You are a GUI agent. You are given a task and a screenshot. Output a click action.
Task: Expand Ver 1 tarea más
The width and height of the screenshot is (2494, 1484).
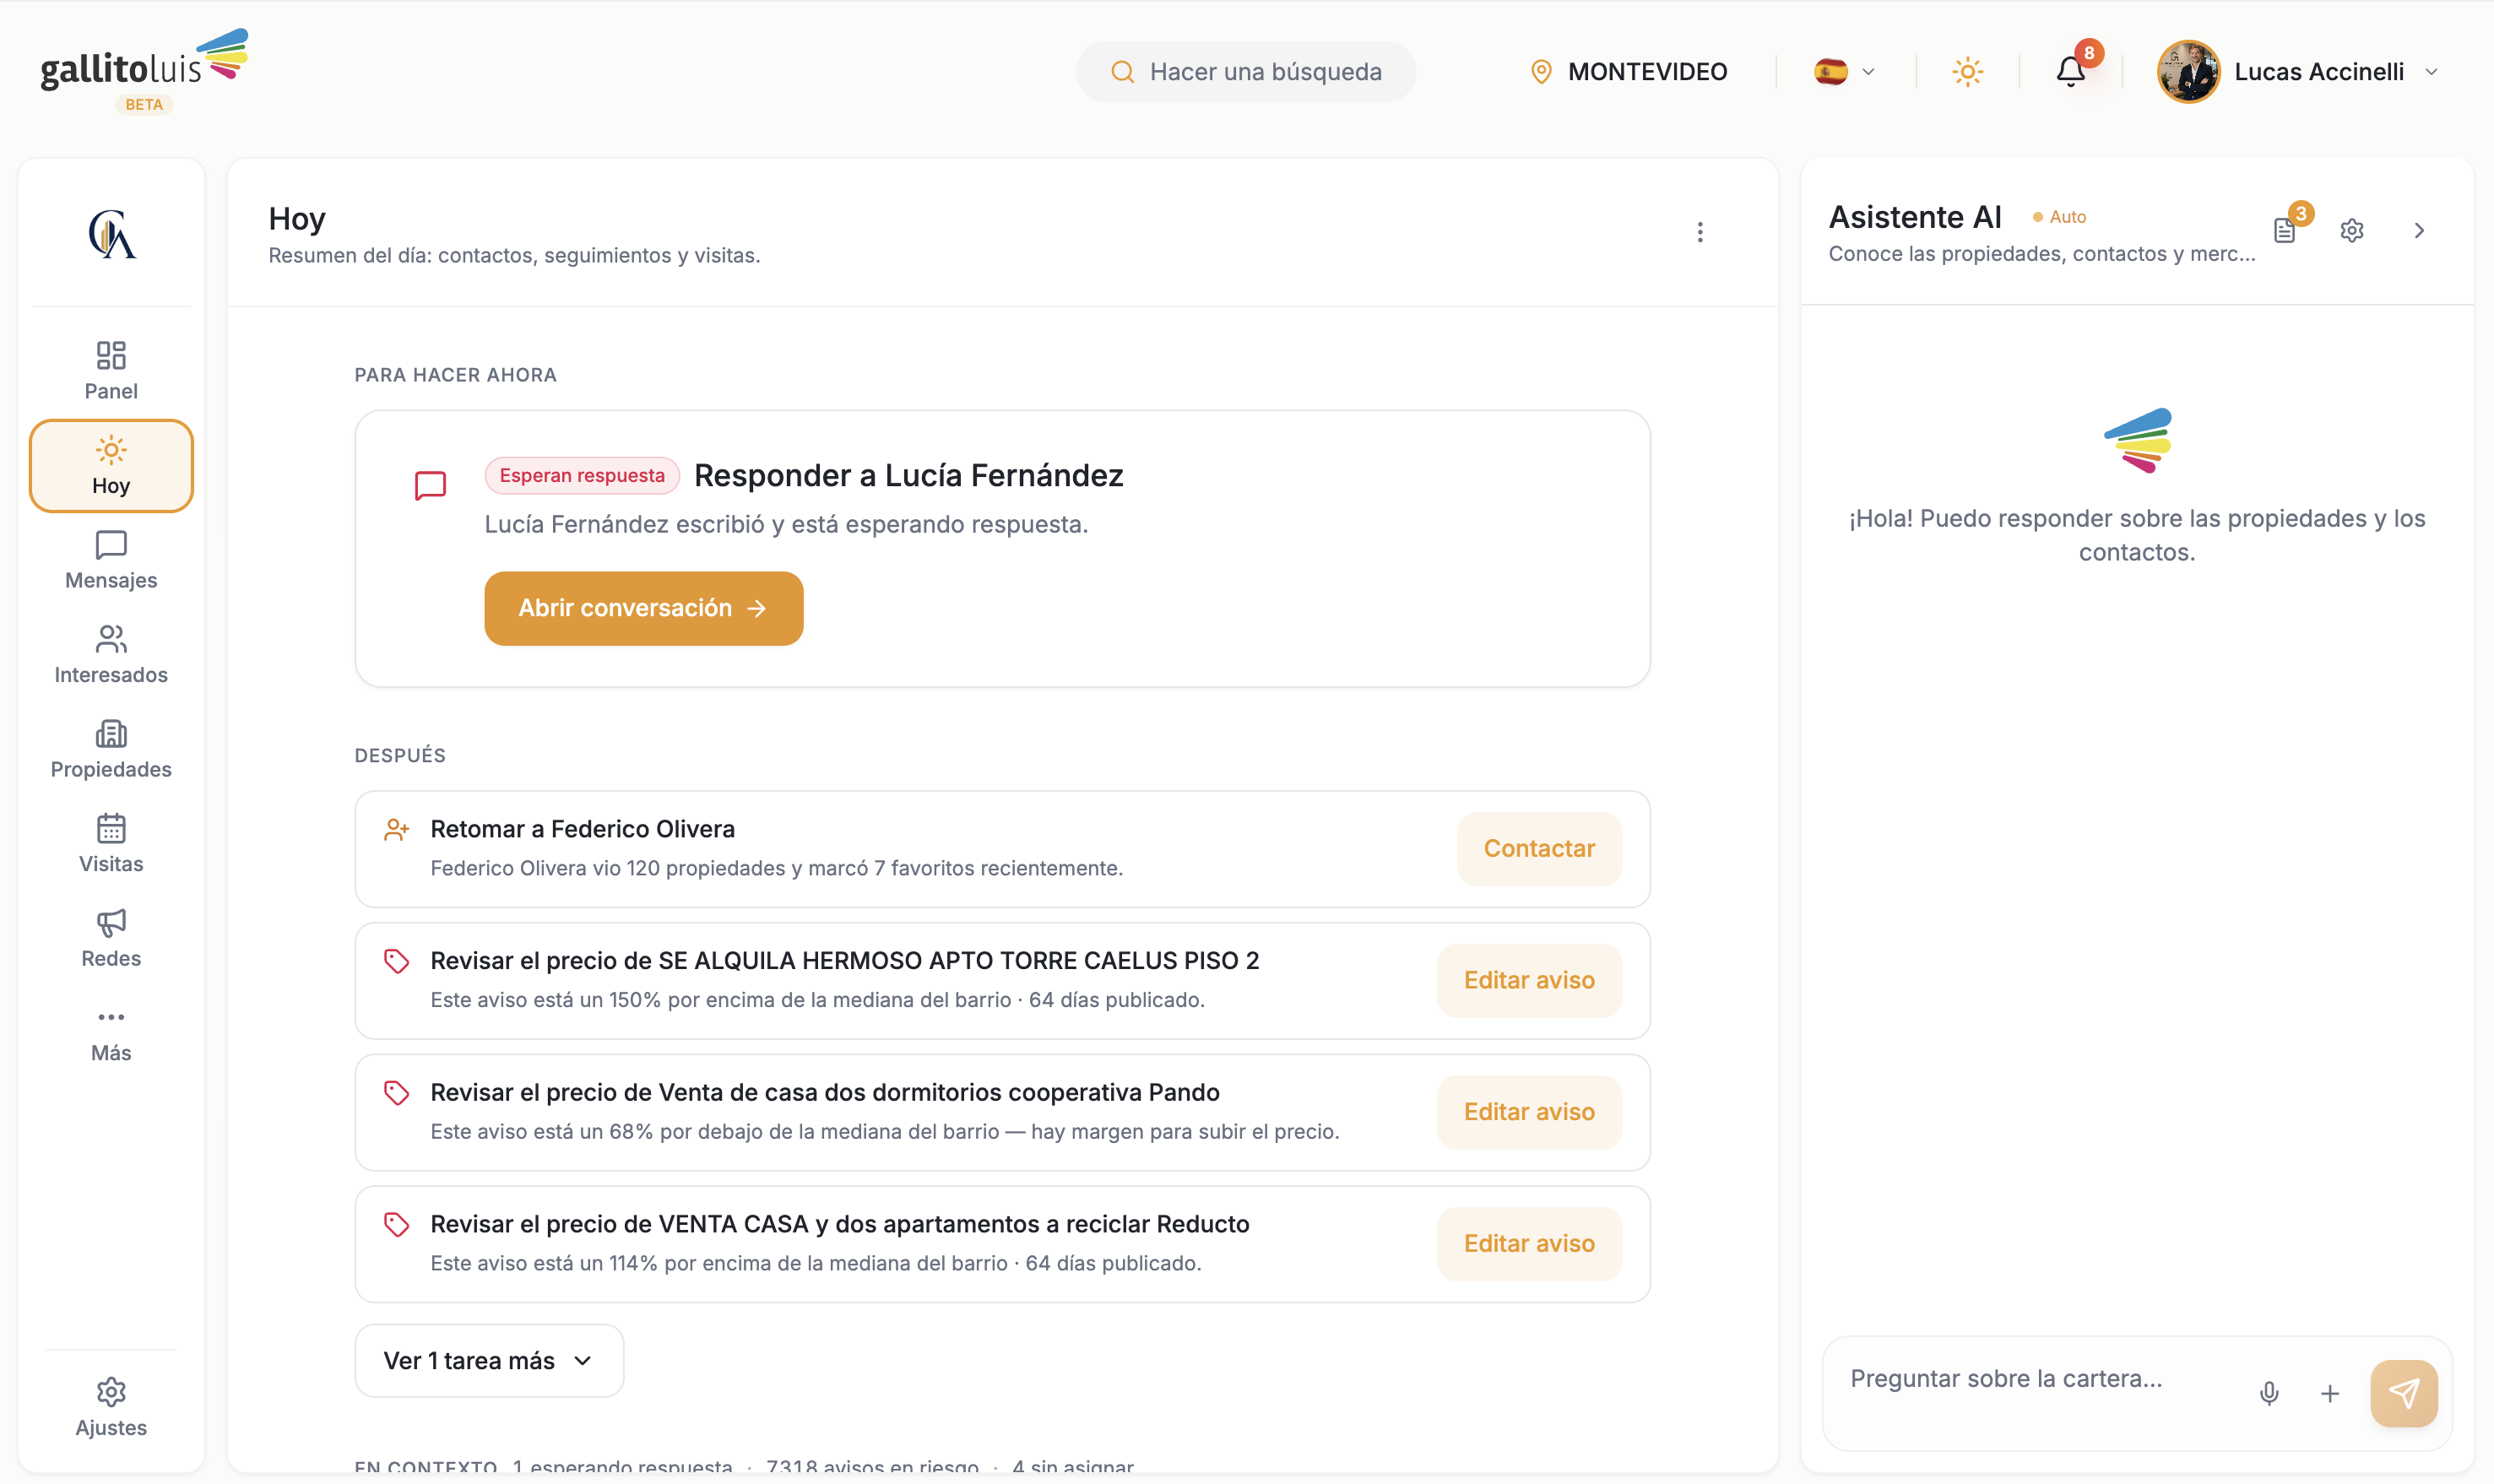489,1361
